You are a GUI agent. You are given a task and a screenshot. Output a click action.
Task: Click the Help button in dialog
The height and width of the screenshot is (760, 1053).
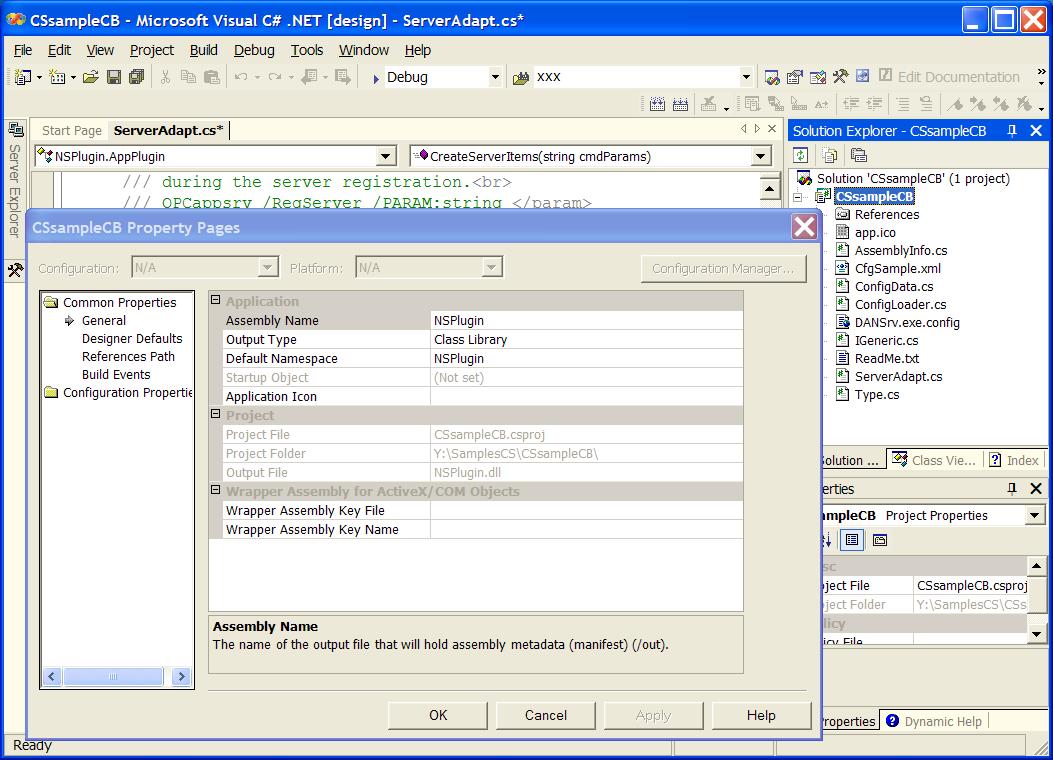(761, 715)
